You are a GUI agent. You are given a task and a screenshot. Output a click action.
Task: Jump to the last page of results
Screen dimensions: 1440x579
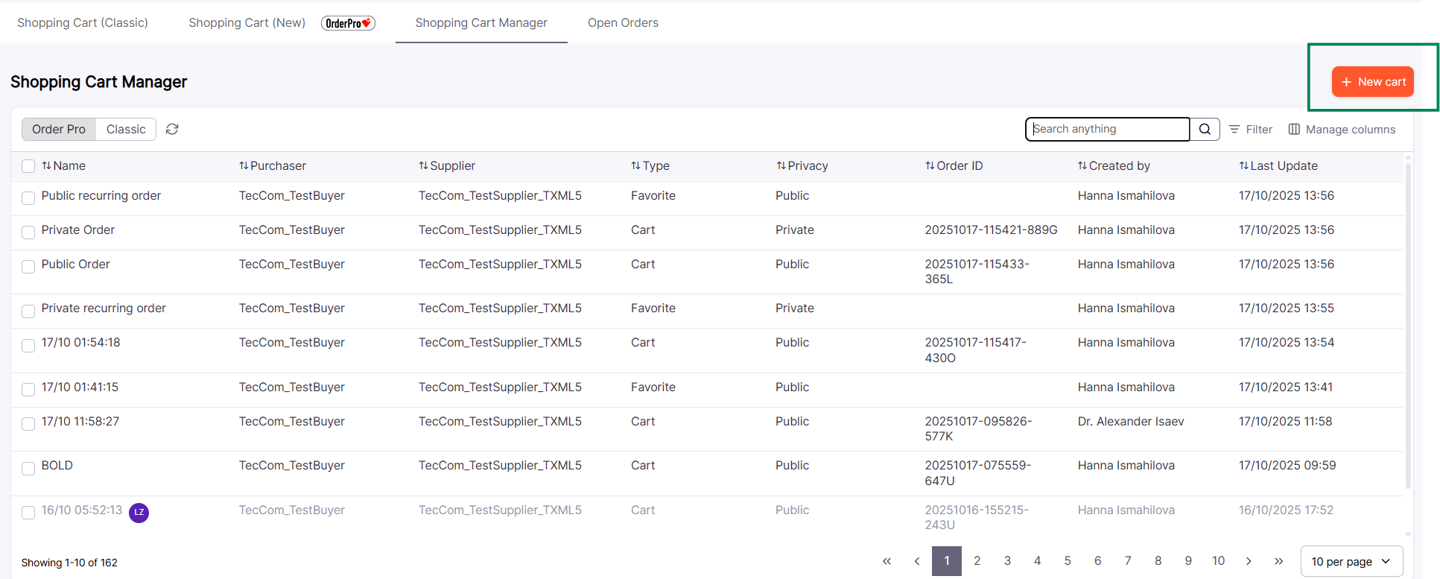tap(1278, 561)
